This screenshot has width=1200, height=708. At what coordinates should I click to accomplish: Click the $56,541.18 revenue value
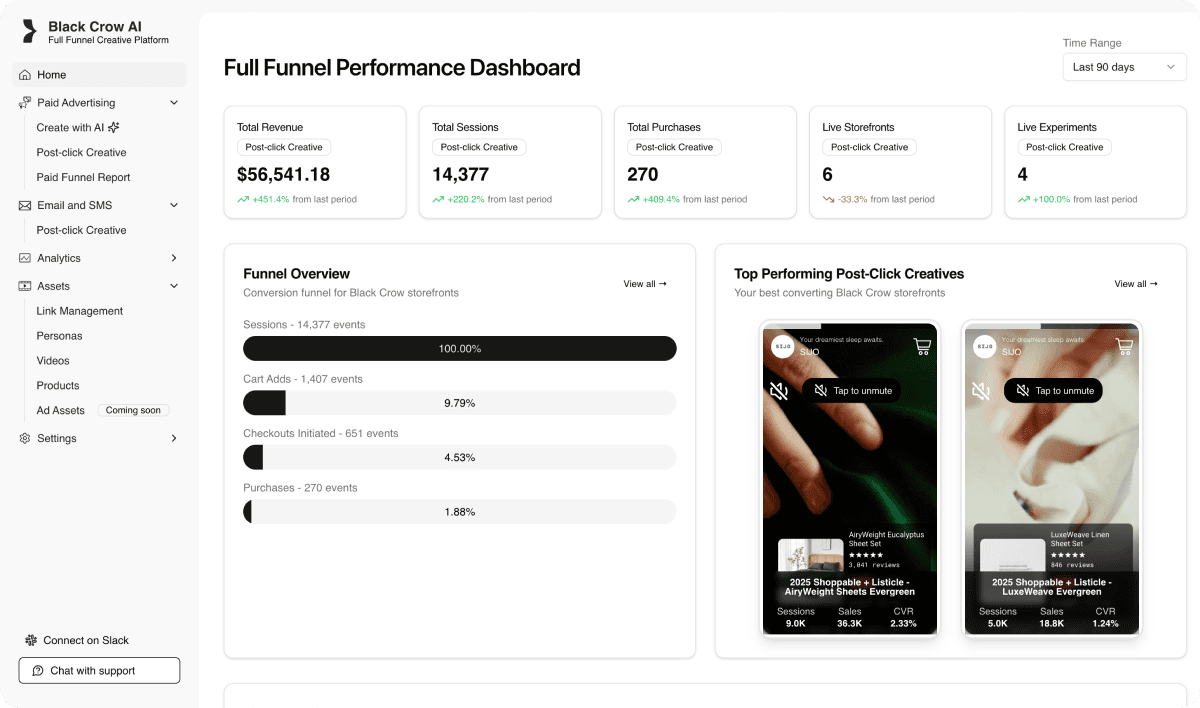[x=283, y=174]
